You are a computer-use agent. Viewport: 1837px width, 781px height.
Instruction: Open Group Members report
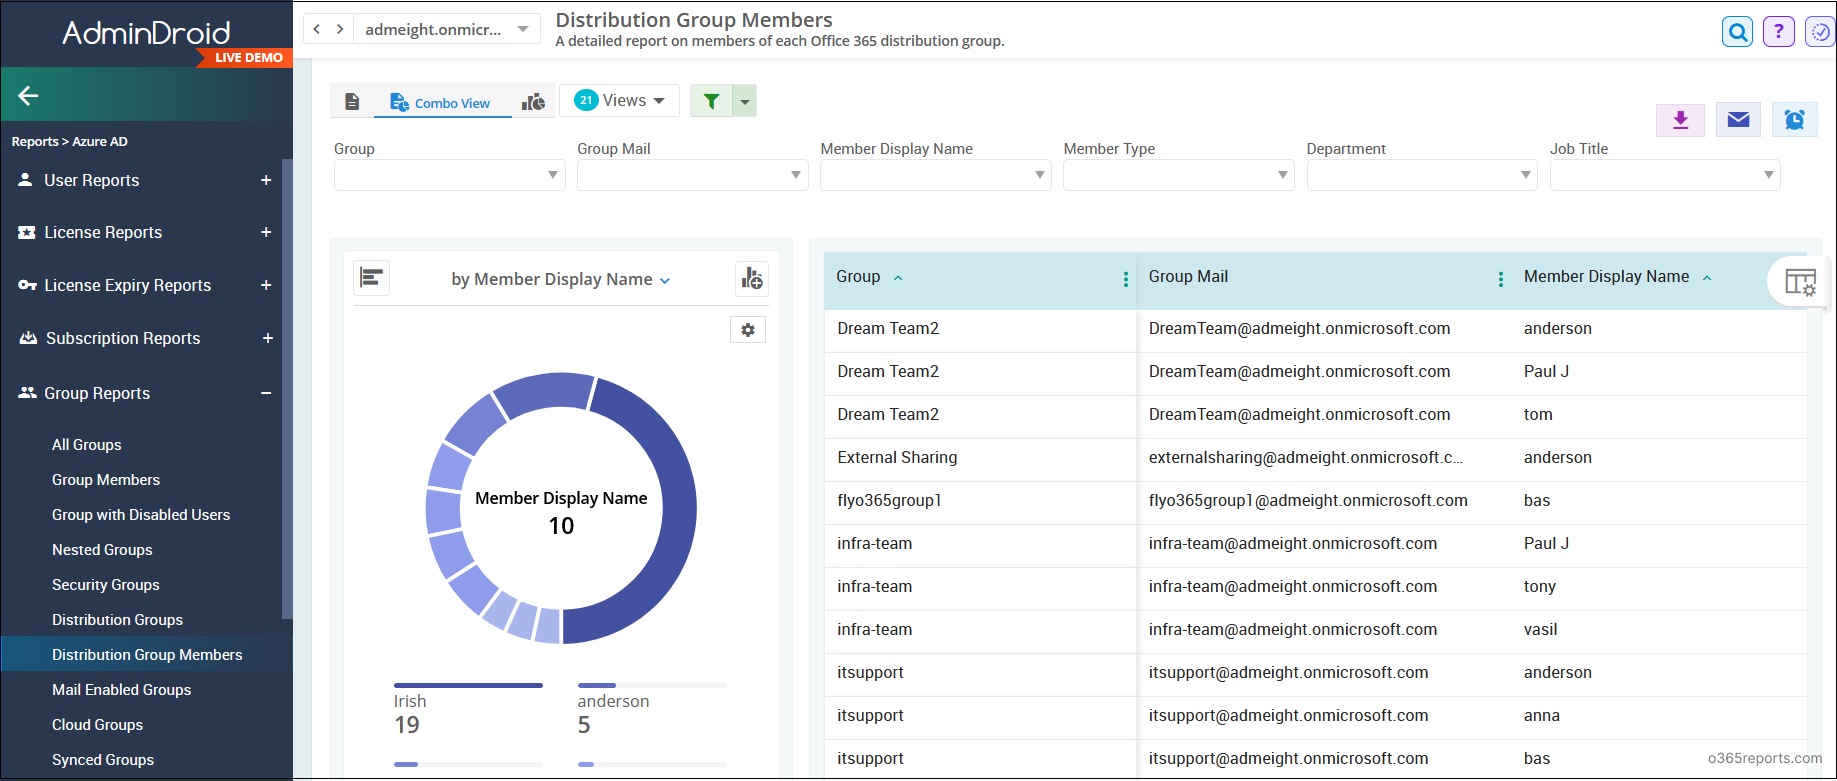pos(106,480)
